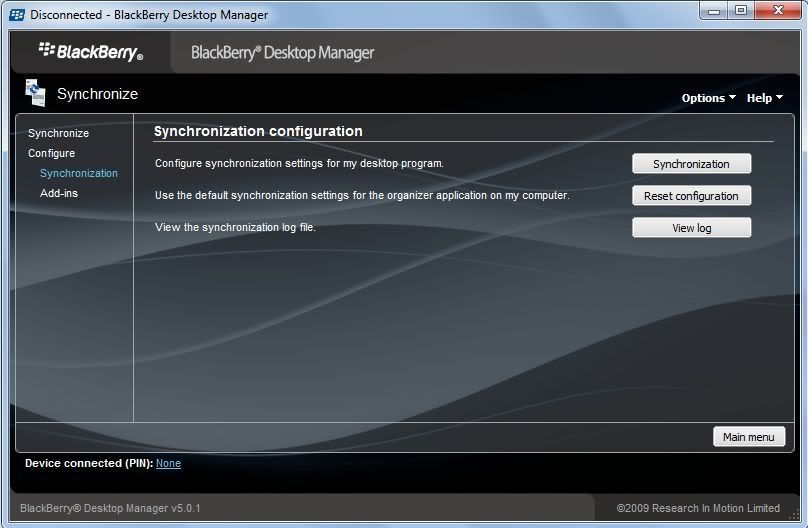Close the BlackBerry Desktop Manager window
This screenshot has height=528, width=808.
(x=779, y=10)
